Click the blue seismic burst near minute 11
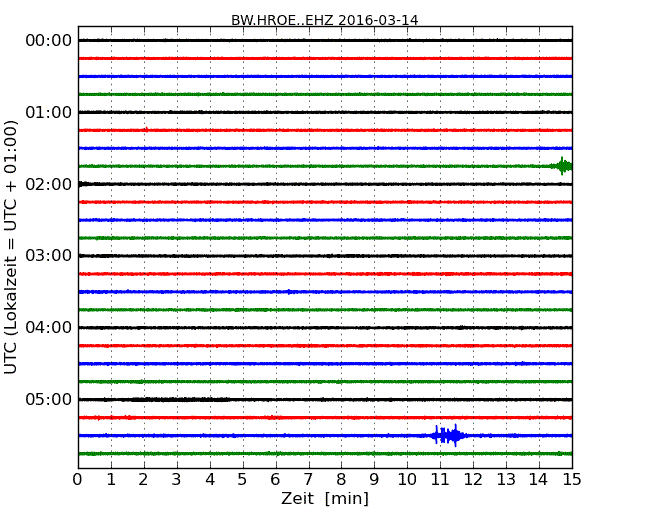This screenshot has height=520, width=650. [x=449, y=435]
